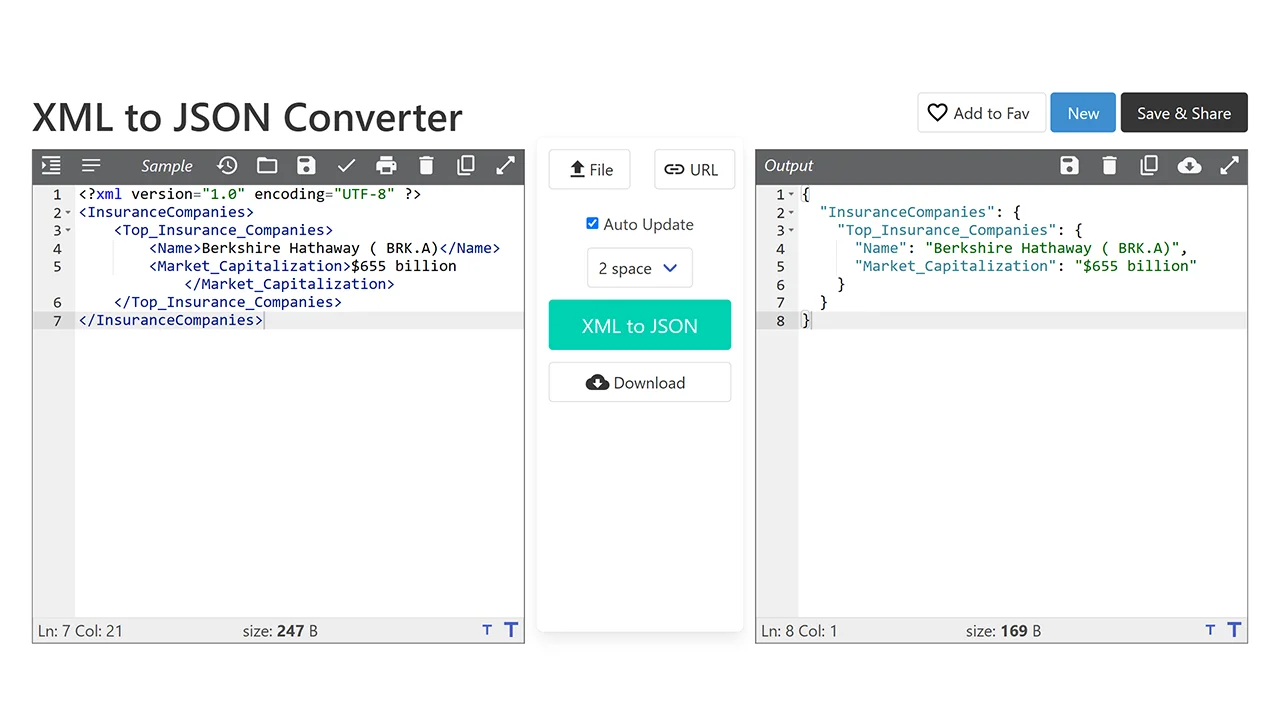
Task: Click Add to Fav button
Action: coord(980,113)
